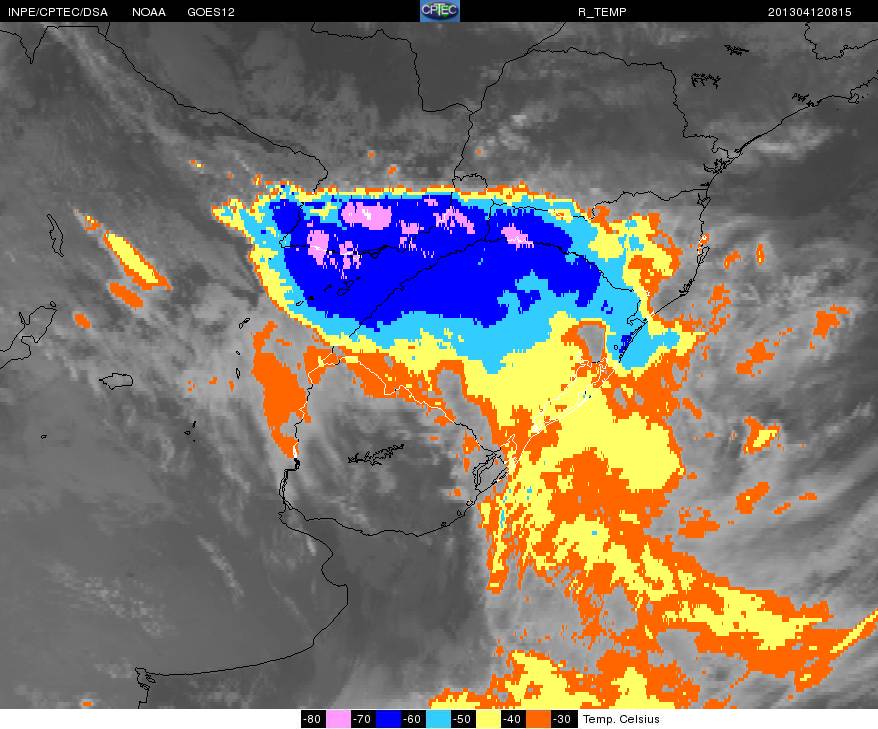Image resolution: width=878 pixels, height=729 pixels.
Task: Click the pink legend color swatch
Action: click(338, 719)
